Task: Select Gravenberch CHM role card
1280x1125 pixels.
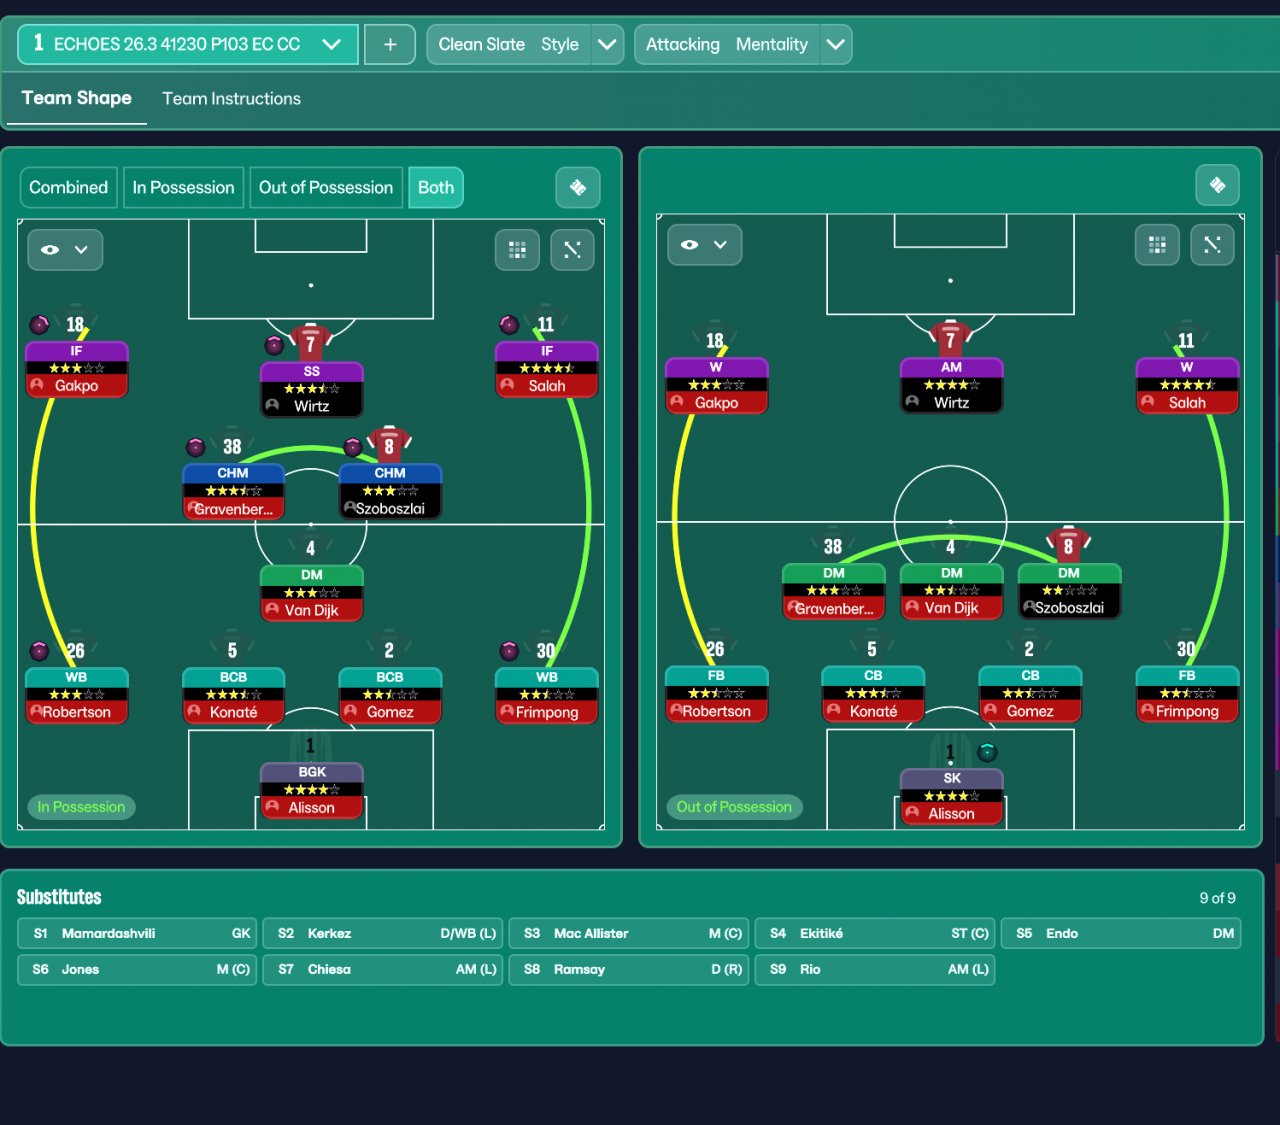Action: tap(233, 491)
